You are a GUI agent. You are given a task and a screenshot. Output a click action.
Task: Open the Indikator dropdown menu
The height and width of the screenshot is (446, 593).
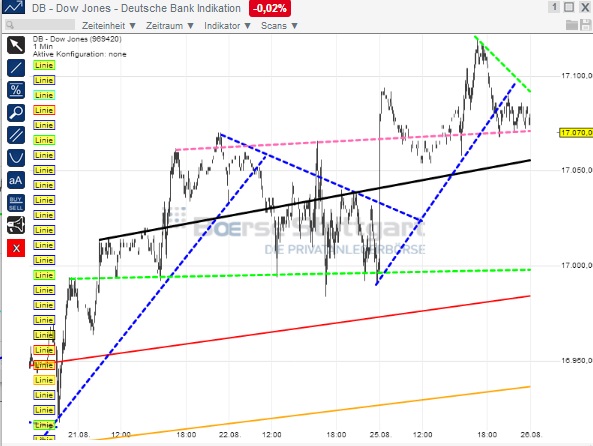pyautogui.click(x=227, y=26)
